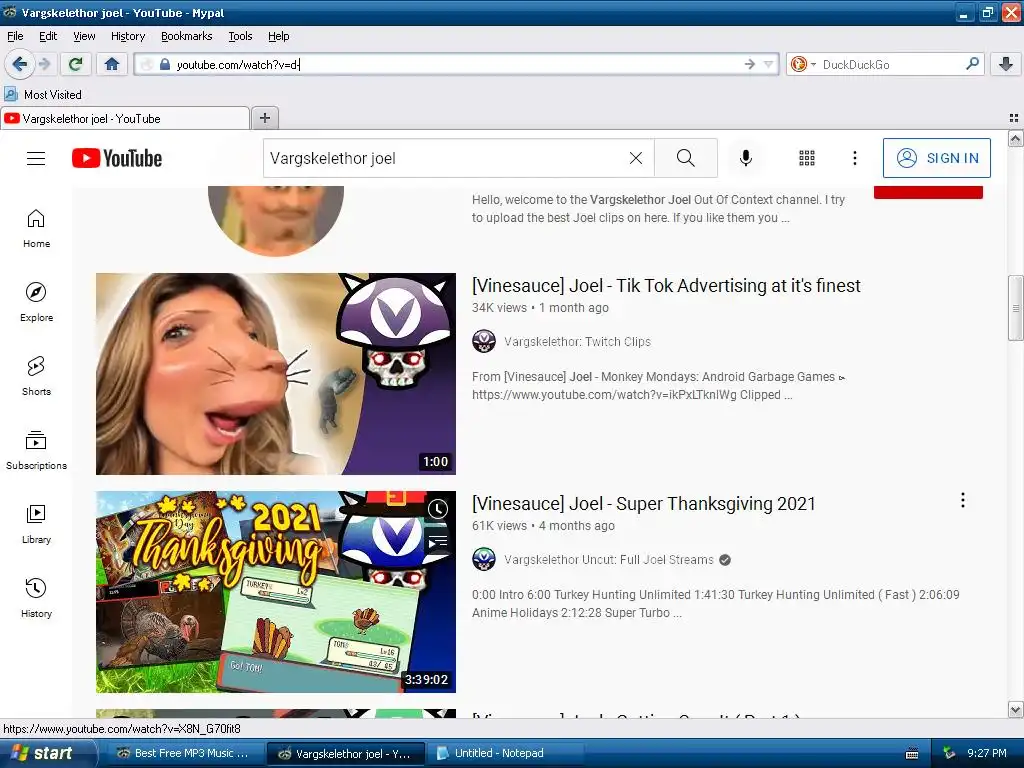Open the File menu
Screen dimensions: 1024x768
tap(15, 36)
